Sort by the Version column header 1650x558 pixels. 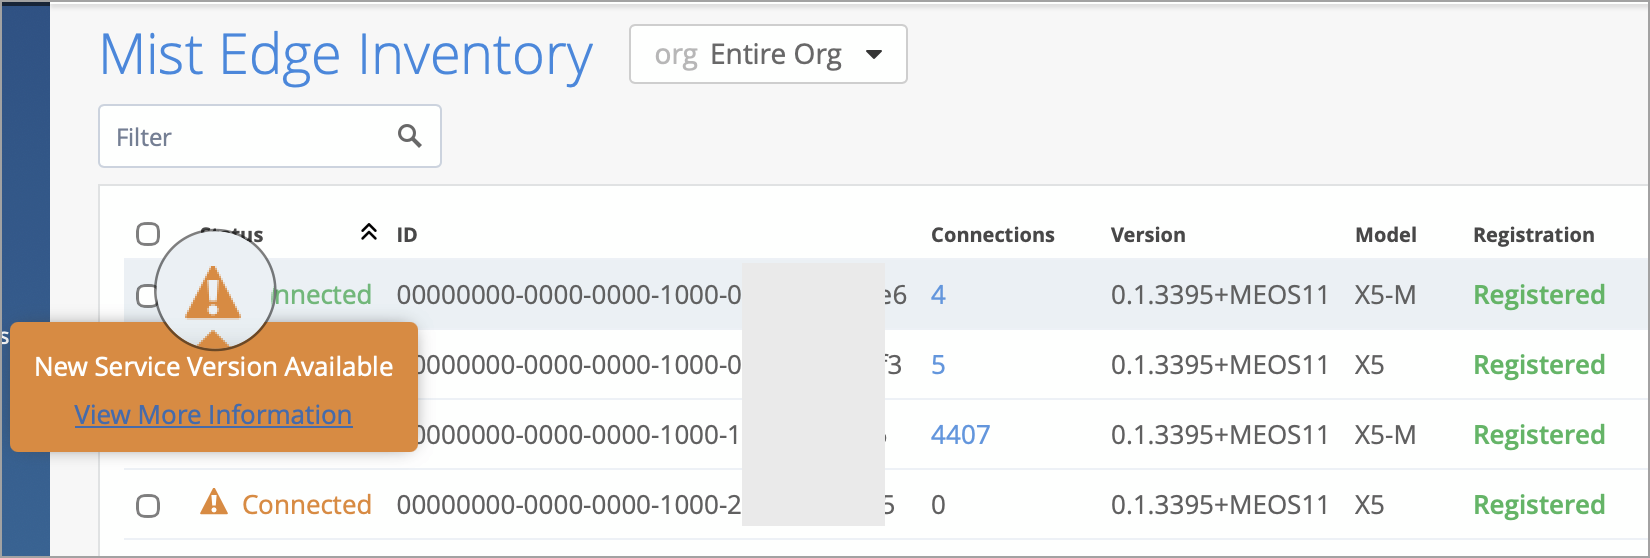tap(1148, 235)
